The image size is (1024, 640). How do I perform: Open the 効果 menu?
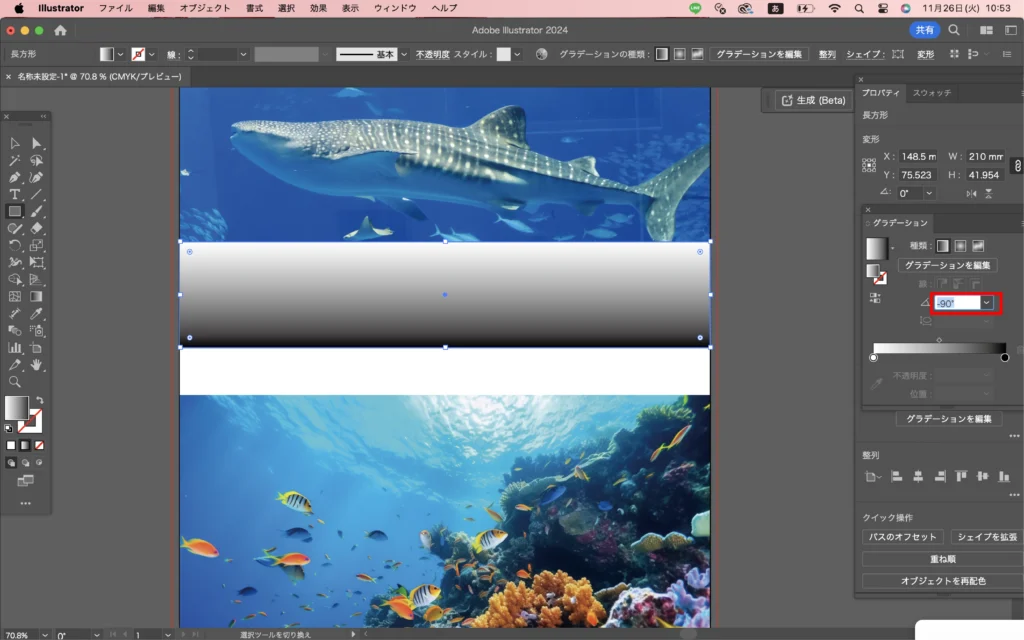318,8
